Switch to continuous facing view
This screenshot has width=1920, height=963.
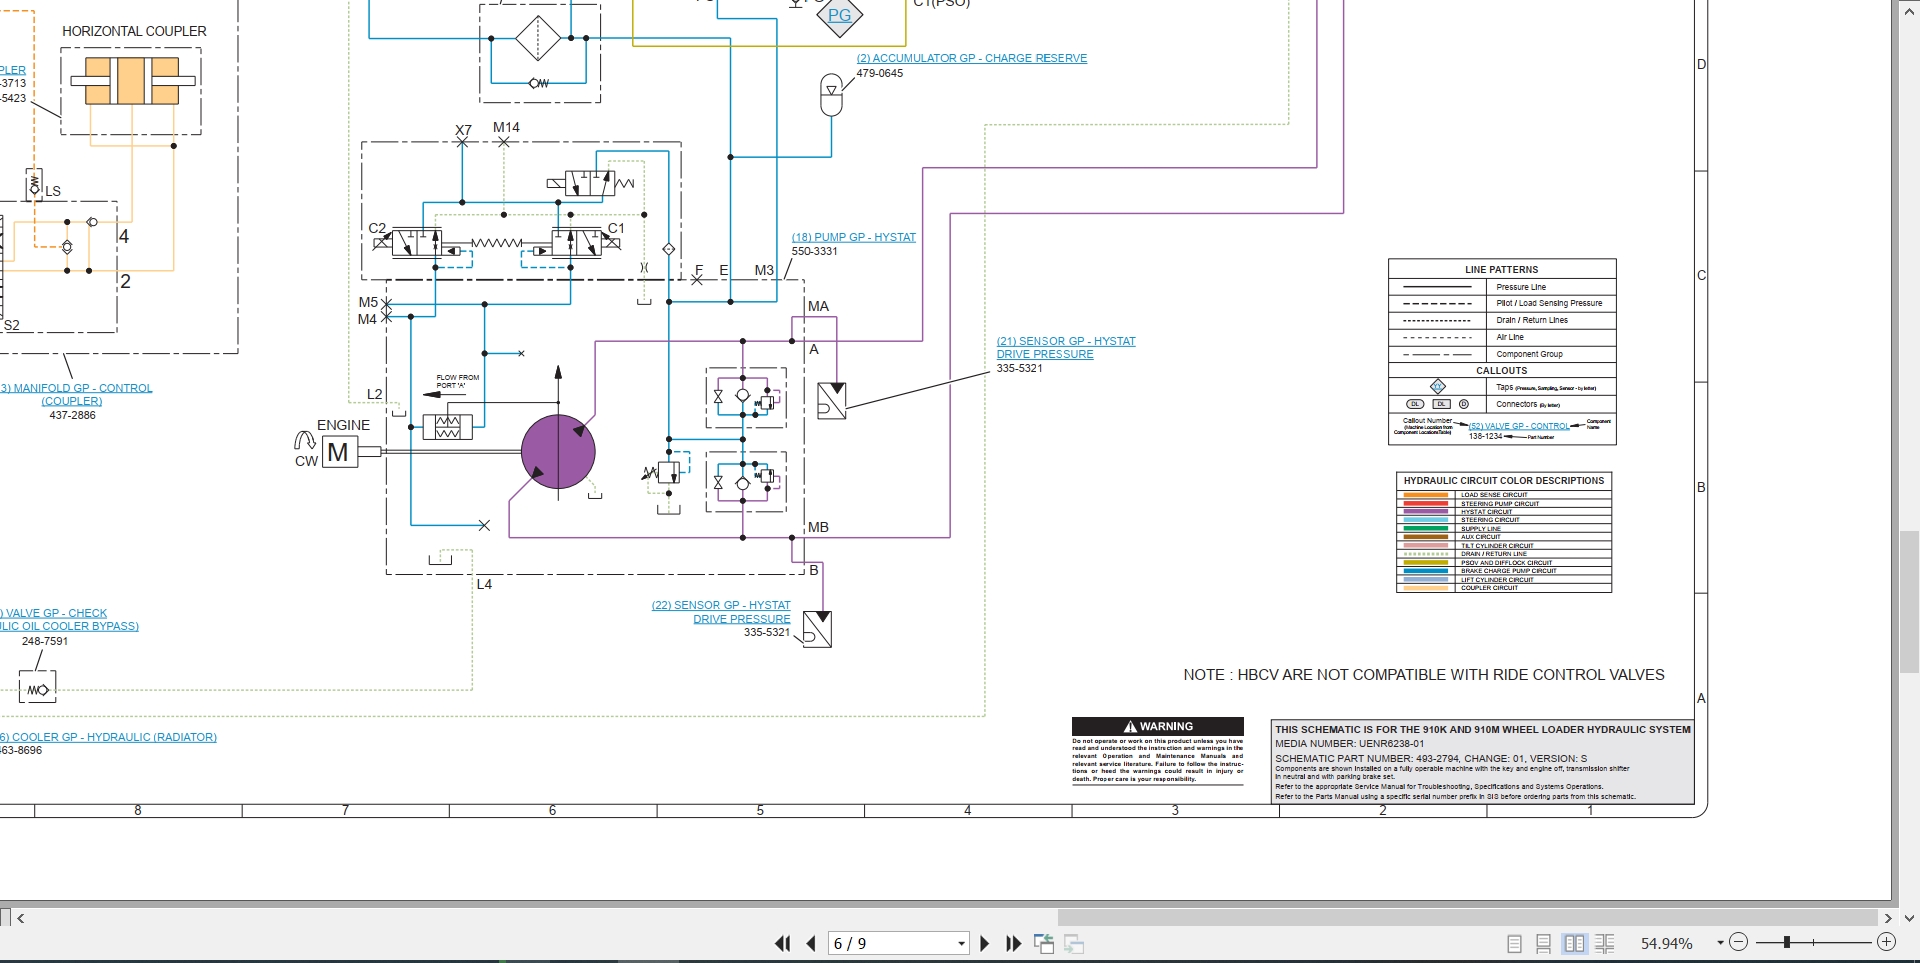click(x=1604, y=943)
